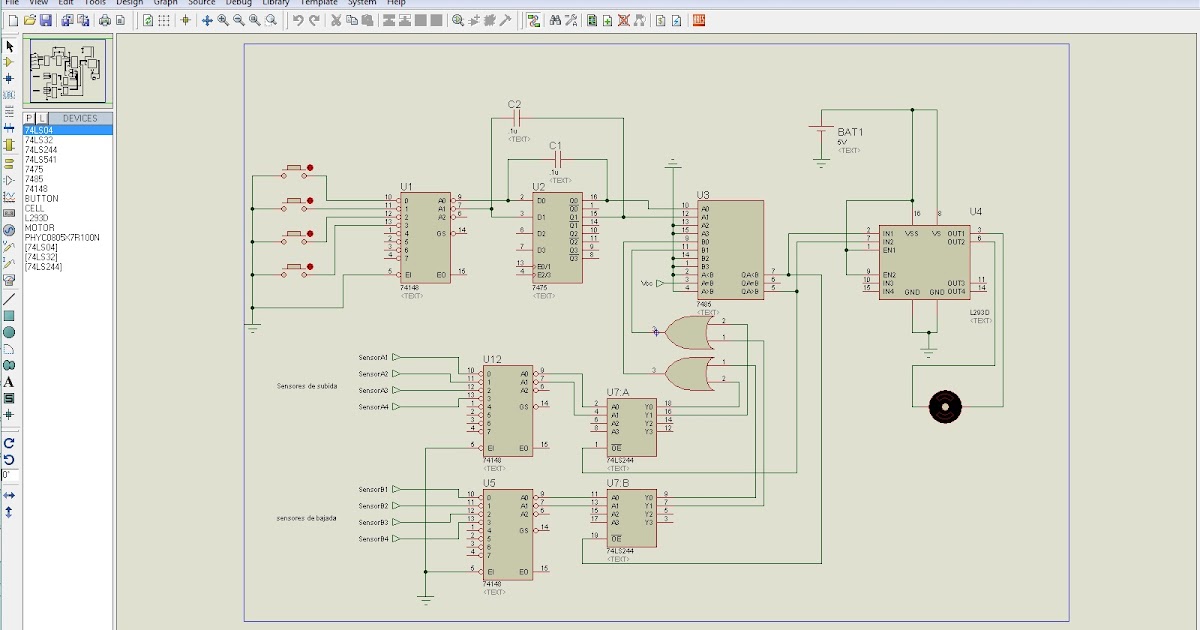Click the L library manage button
The image size is (1200, 630).
tap(42, 118)
